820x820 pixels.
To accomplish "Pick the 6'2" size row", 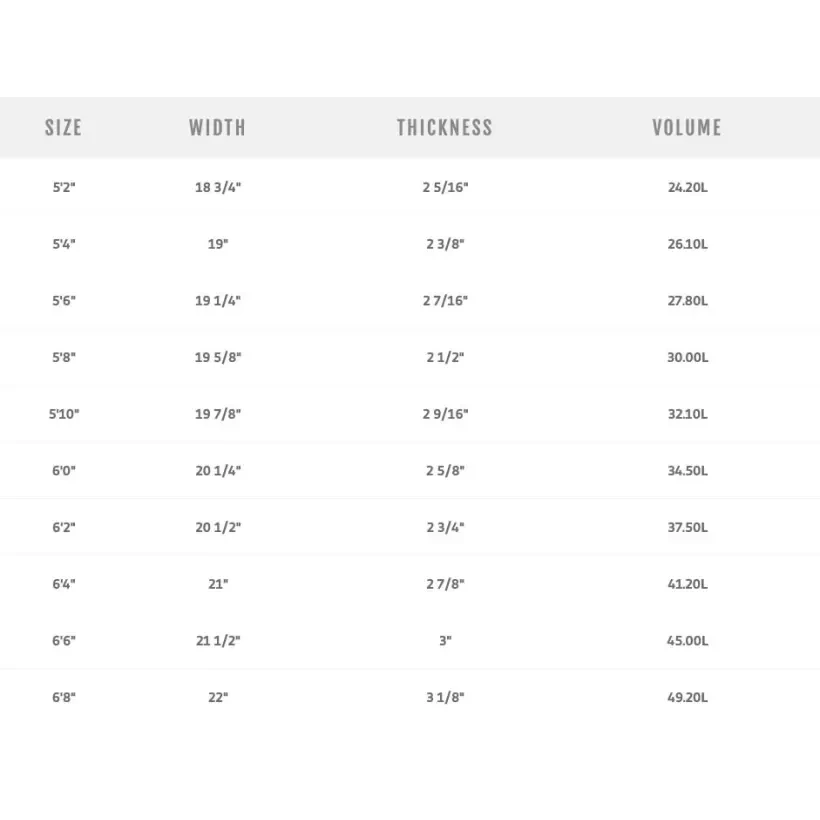I will (64, 527).
